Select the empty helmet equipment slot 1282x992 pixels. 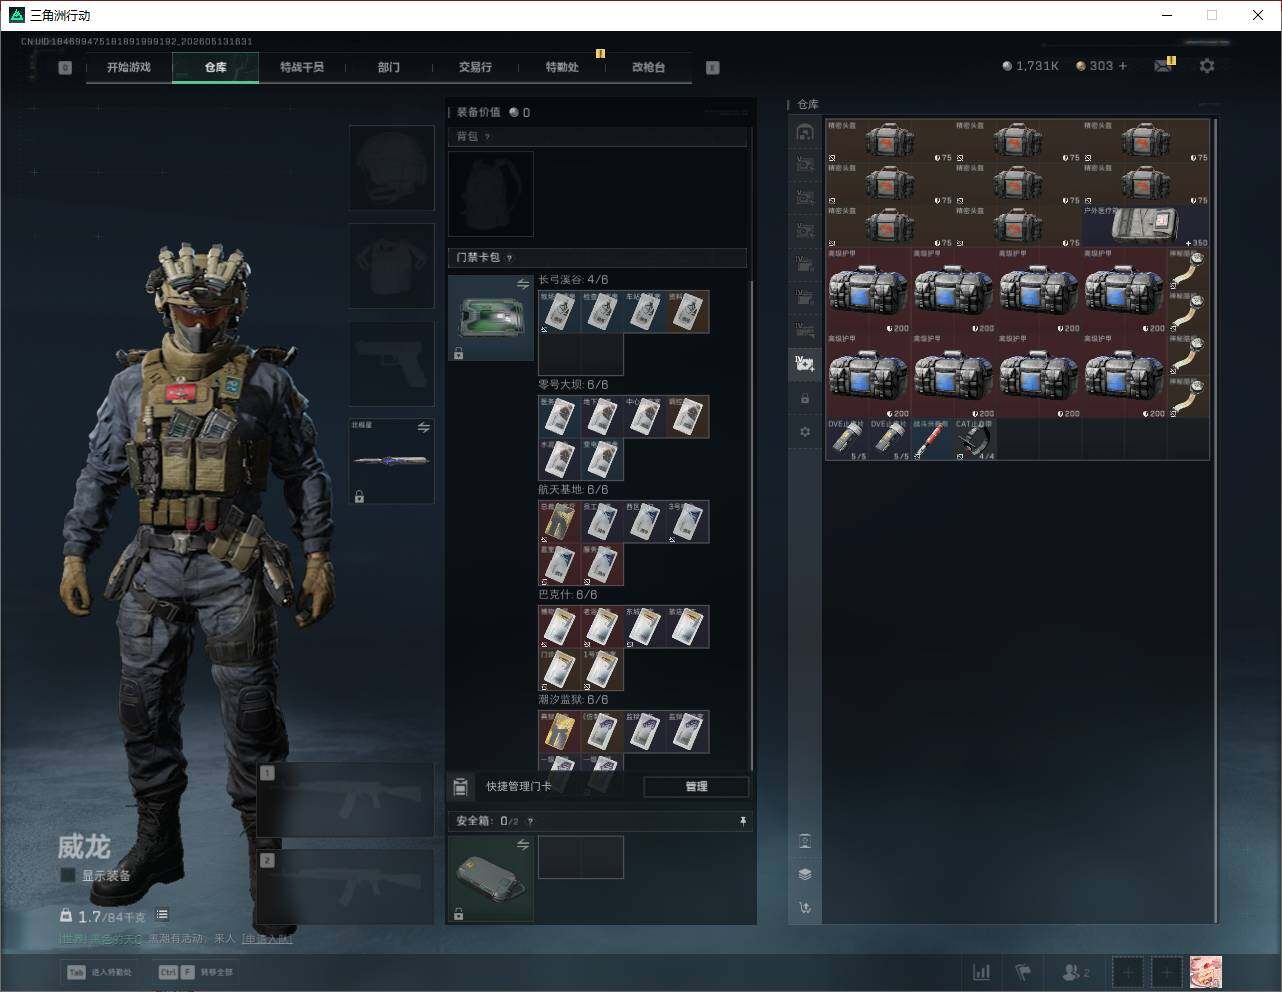tap(392, 168)
